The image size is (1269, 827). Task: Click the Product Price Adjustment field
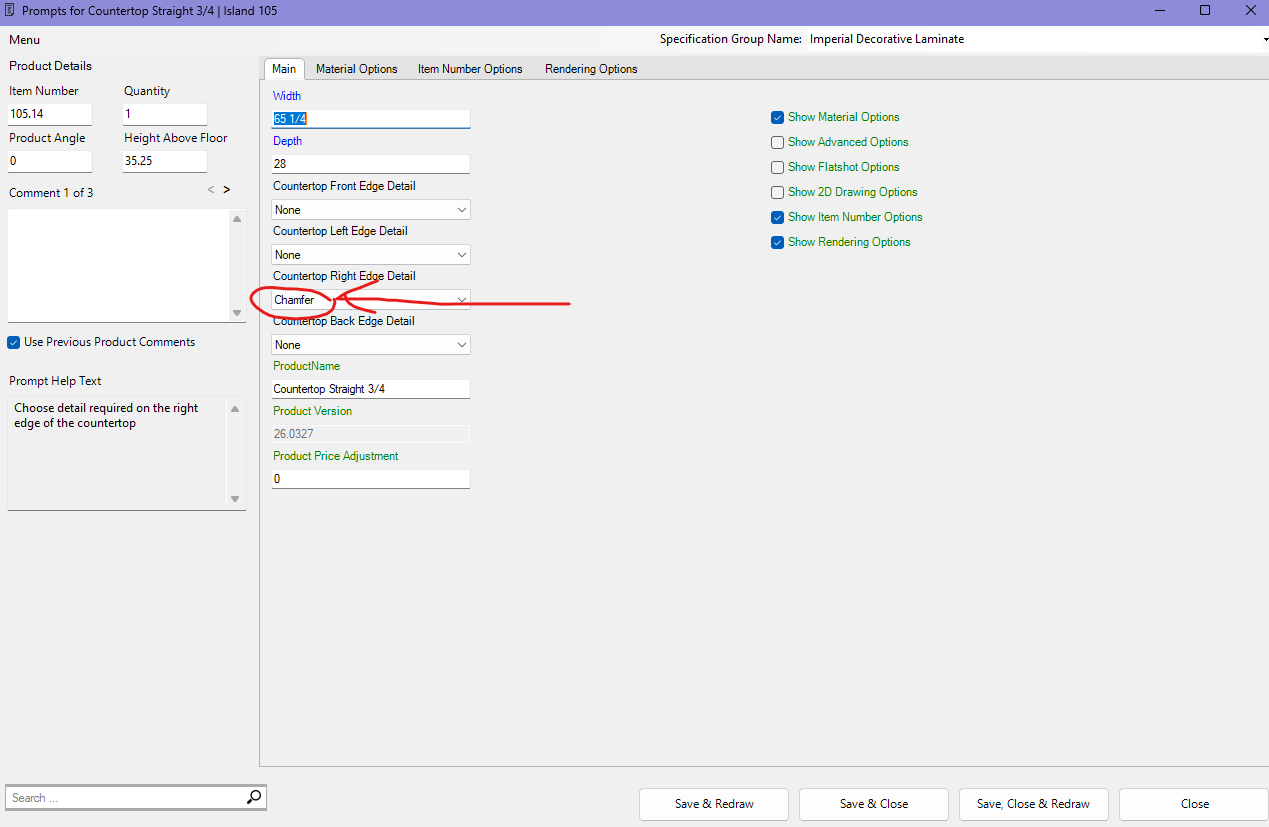pyautogui.click(x=371, y=479)
